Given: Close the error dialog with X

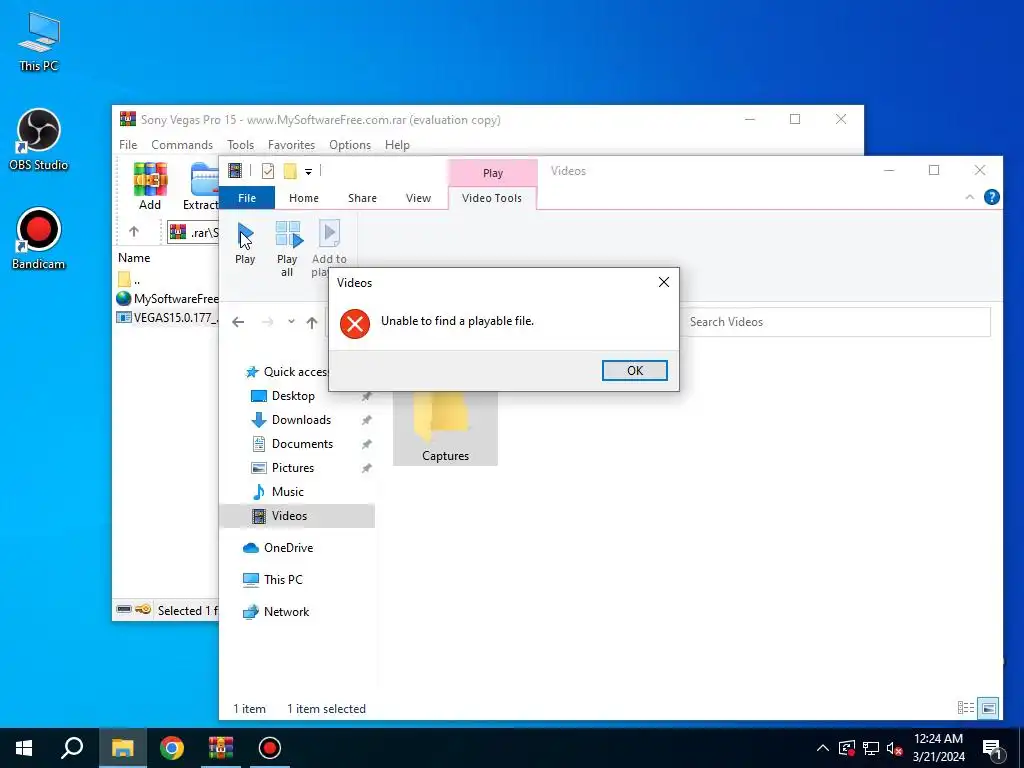Looking at the screenshot, I should pyautogui.click(x=664, y=282).
